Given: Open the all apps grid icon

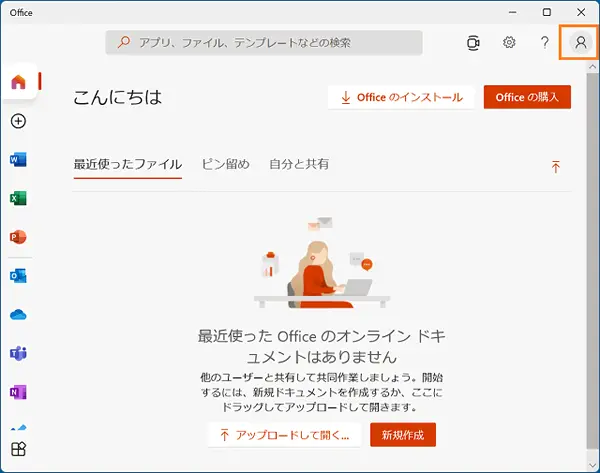Looking at the screenshot, I should click(x=18, y=449).
